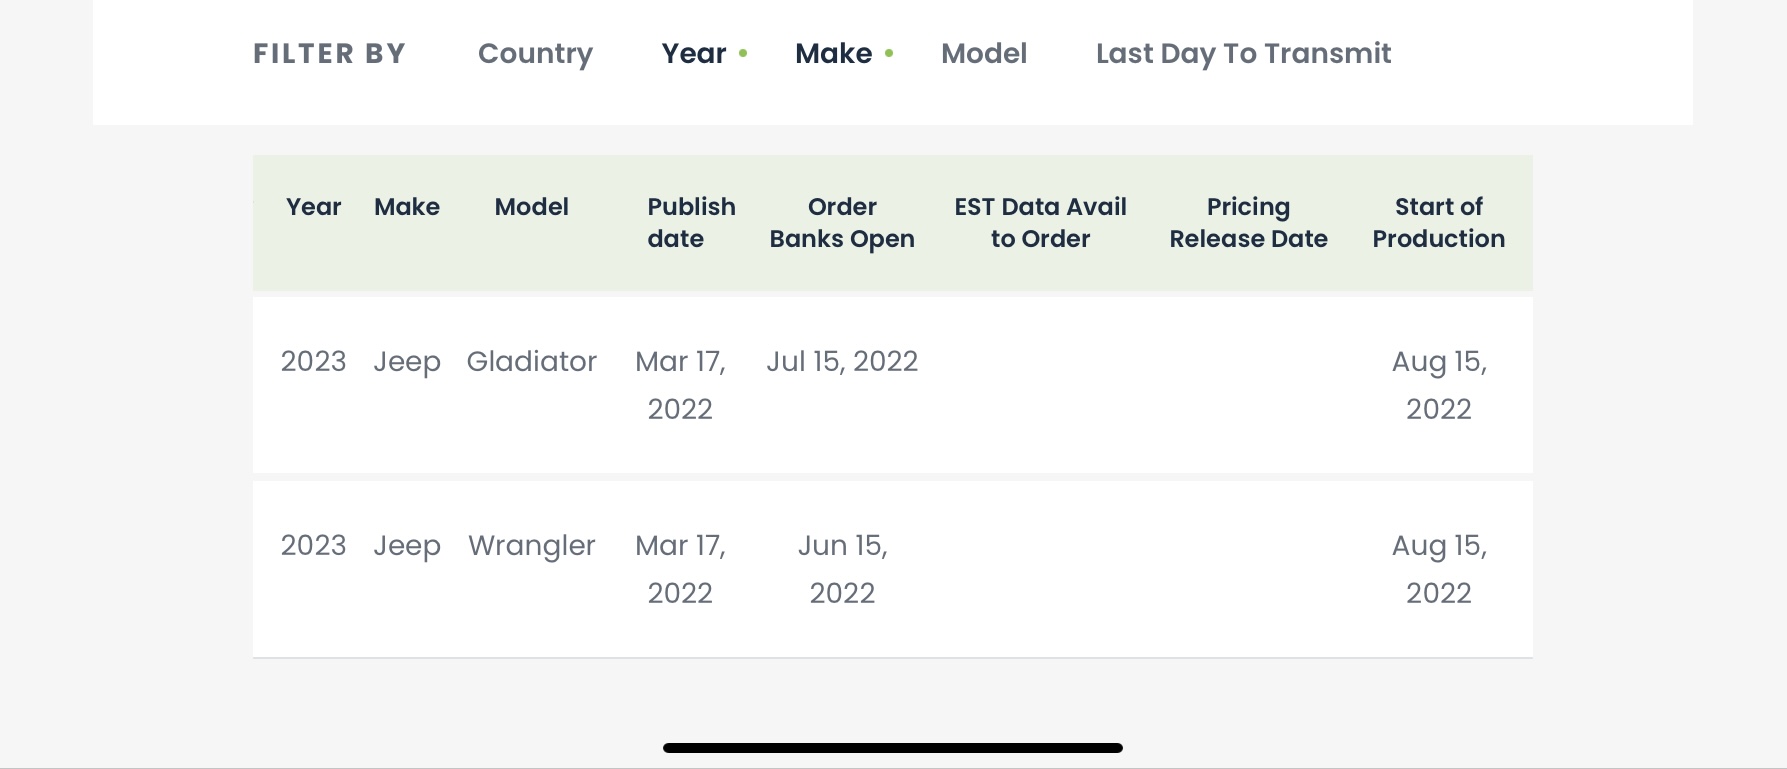The height and width of the screenshot is (769, 1787).
Task: Select the Gladiator model cell
Action: pos(531,361)
